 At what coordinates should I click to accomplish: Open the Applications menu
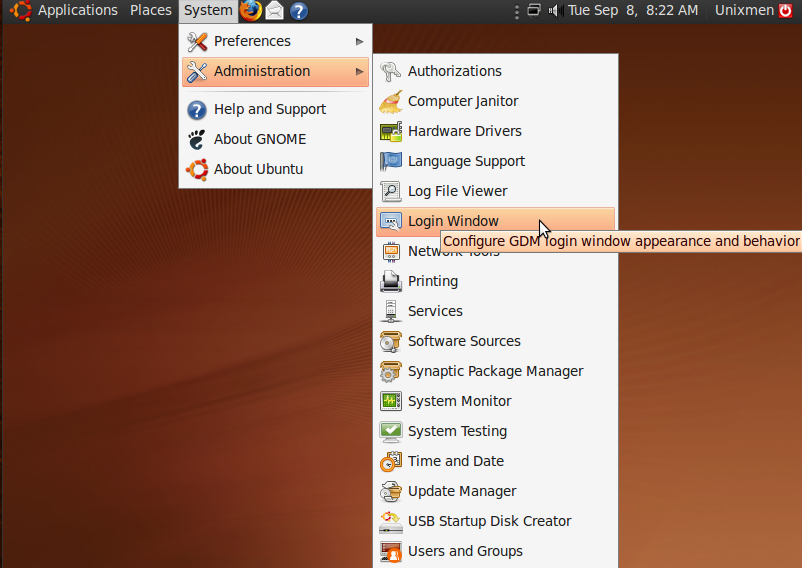pos(77,10)
